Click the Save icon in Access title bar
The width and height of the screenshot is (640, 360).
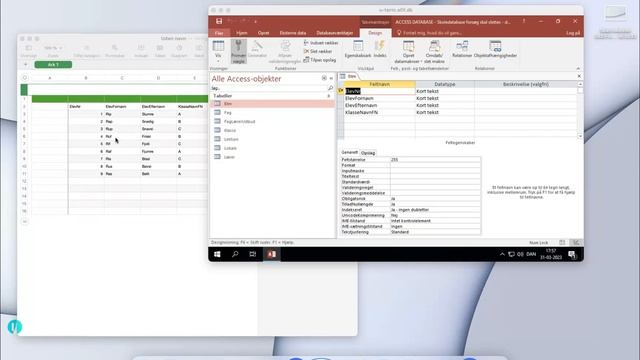tap(219, 21)
